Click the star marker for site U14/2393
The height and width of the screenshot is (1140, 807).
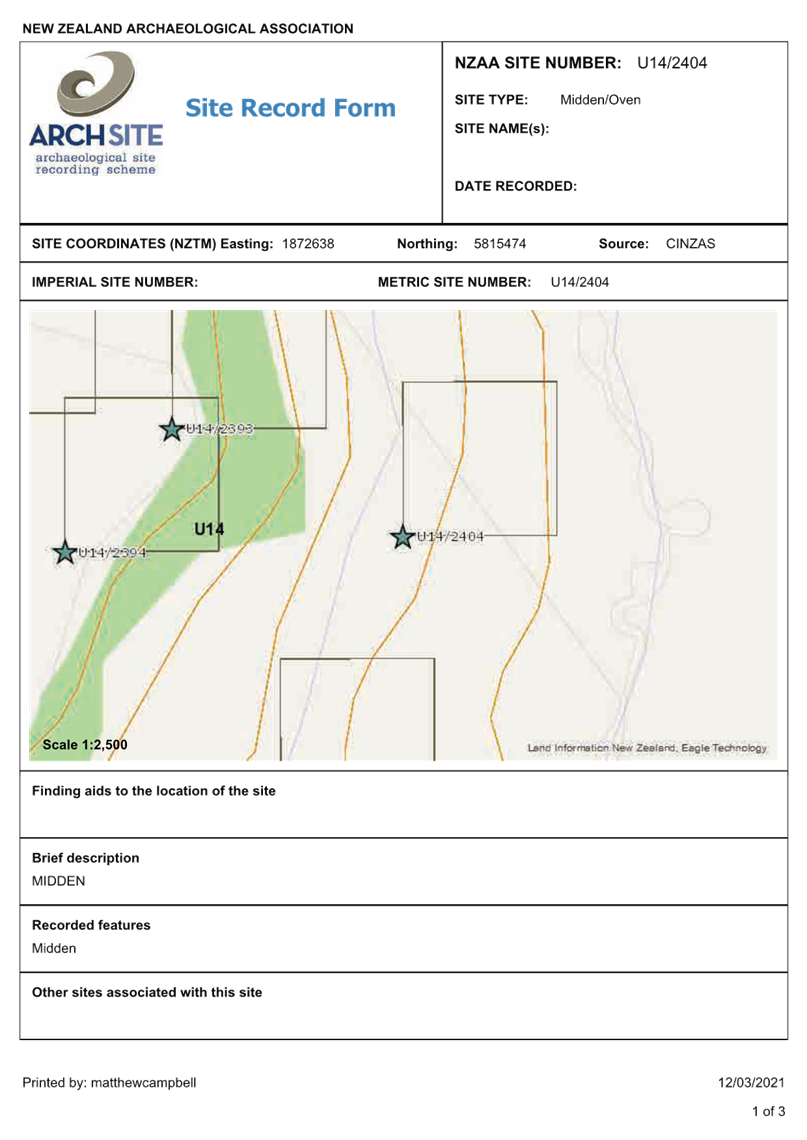pos(171,430)
